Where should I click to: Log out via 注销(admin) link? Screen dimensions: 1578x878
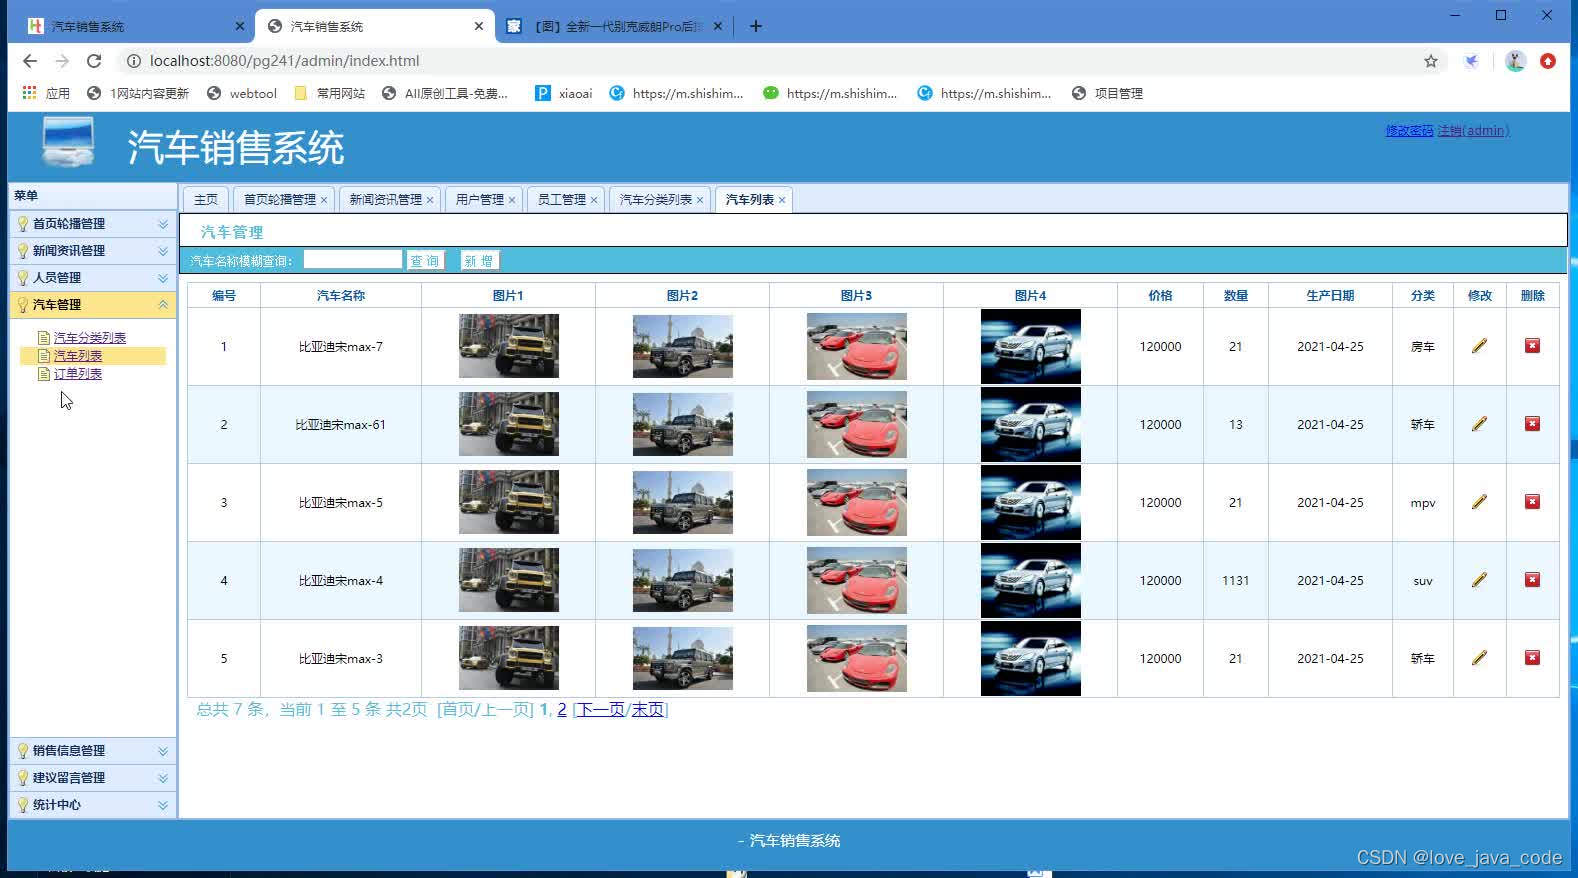pos(1473,131)
